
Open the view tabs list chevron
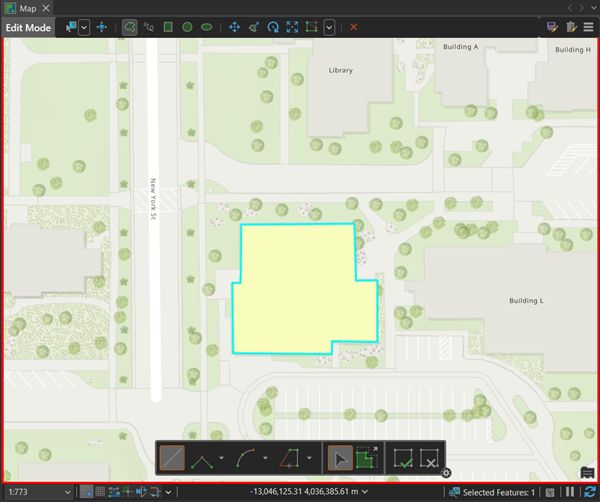point(593,8)
